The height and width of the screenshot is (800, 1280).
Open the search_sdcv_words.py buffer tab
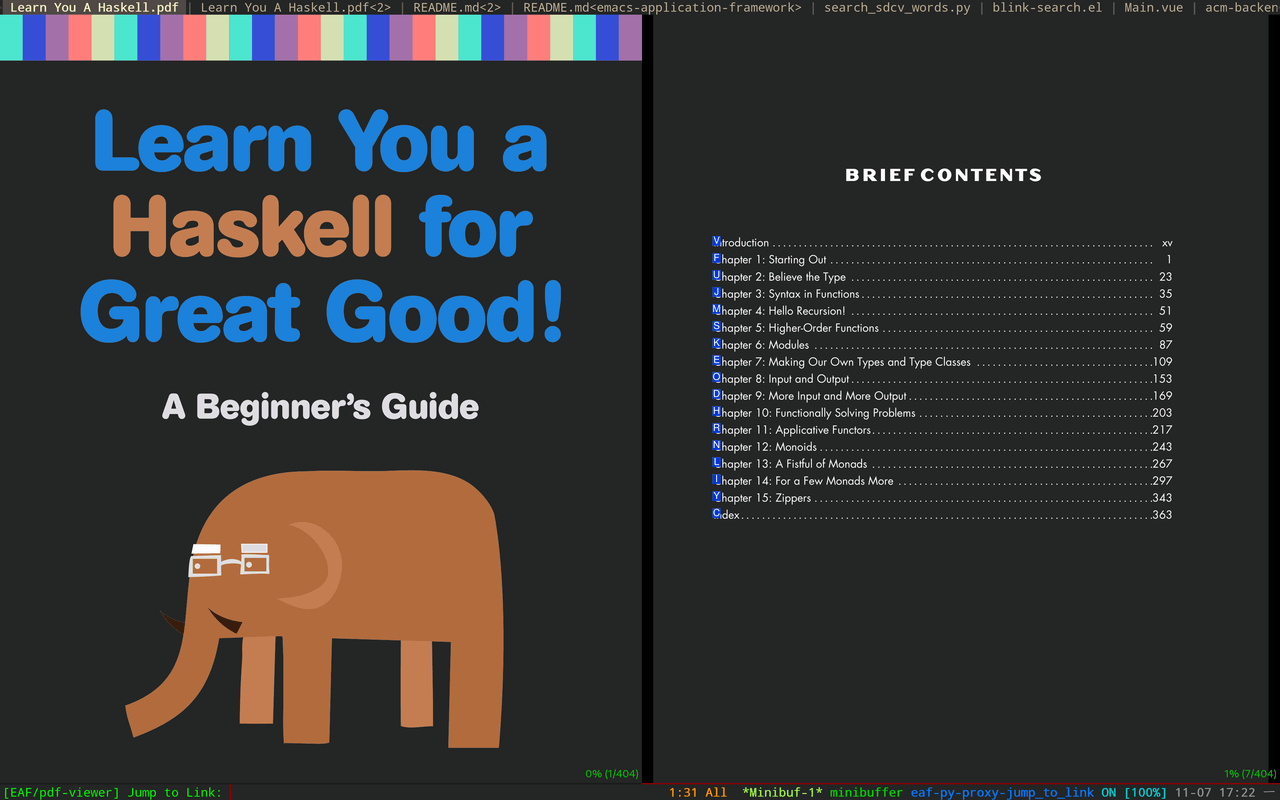click(x=897, y=7)
